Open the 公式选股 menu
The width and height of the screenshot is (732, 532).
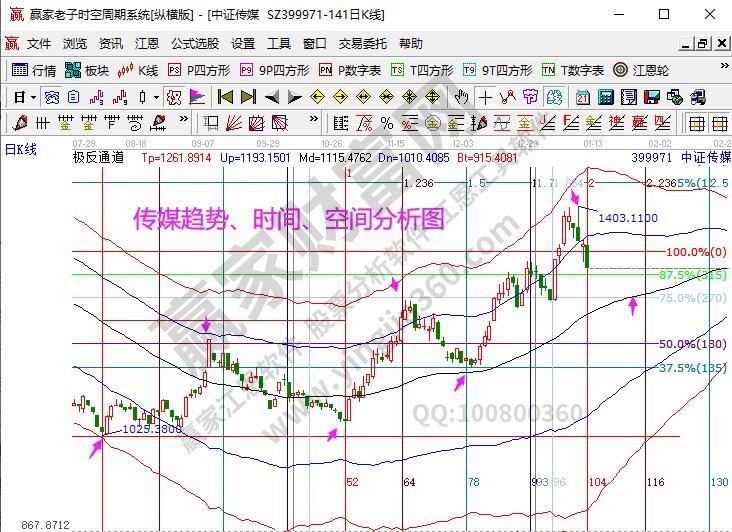tap(194, 44)
